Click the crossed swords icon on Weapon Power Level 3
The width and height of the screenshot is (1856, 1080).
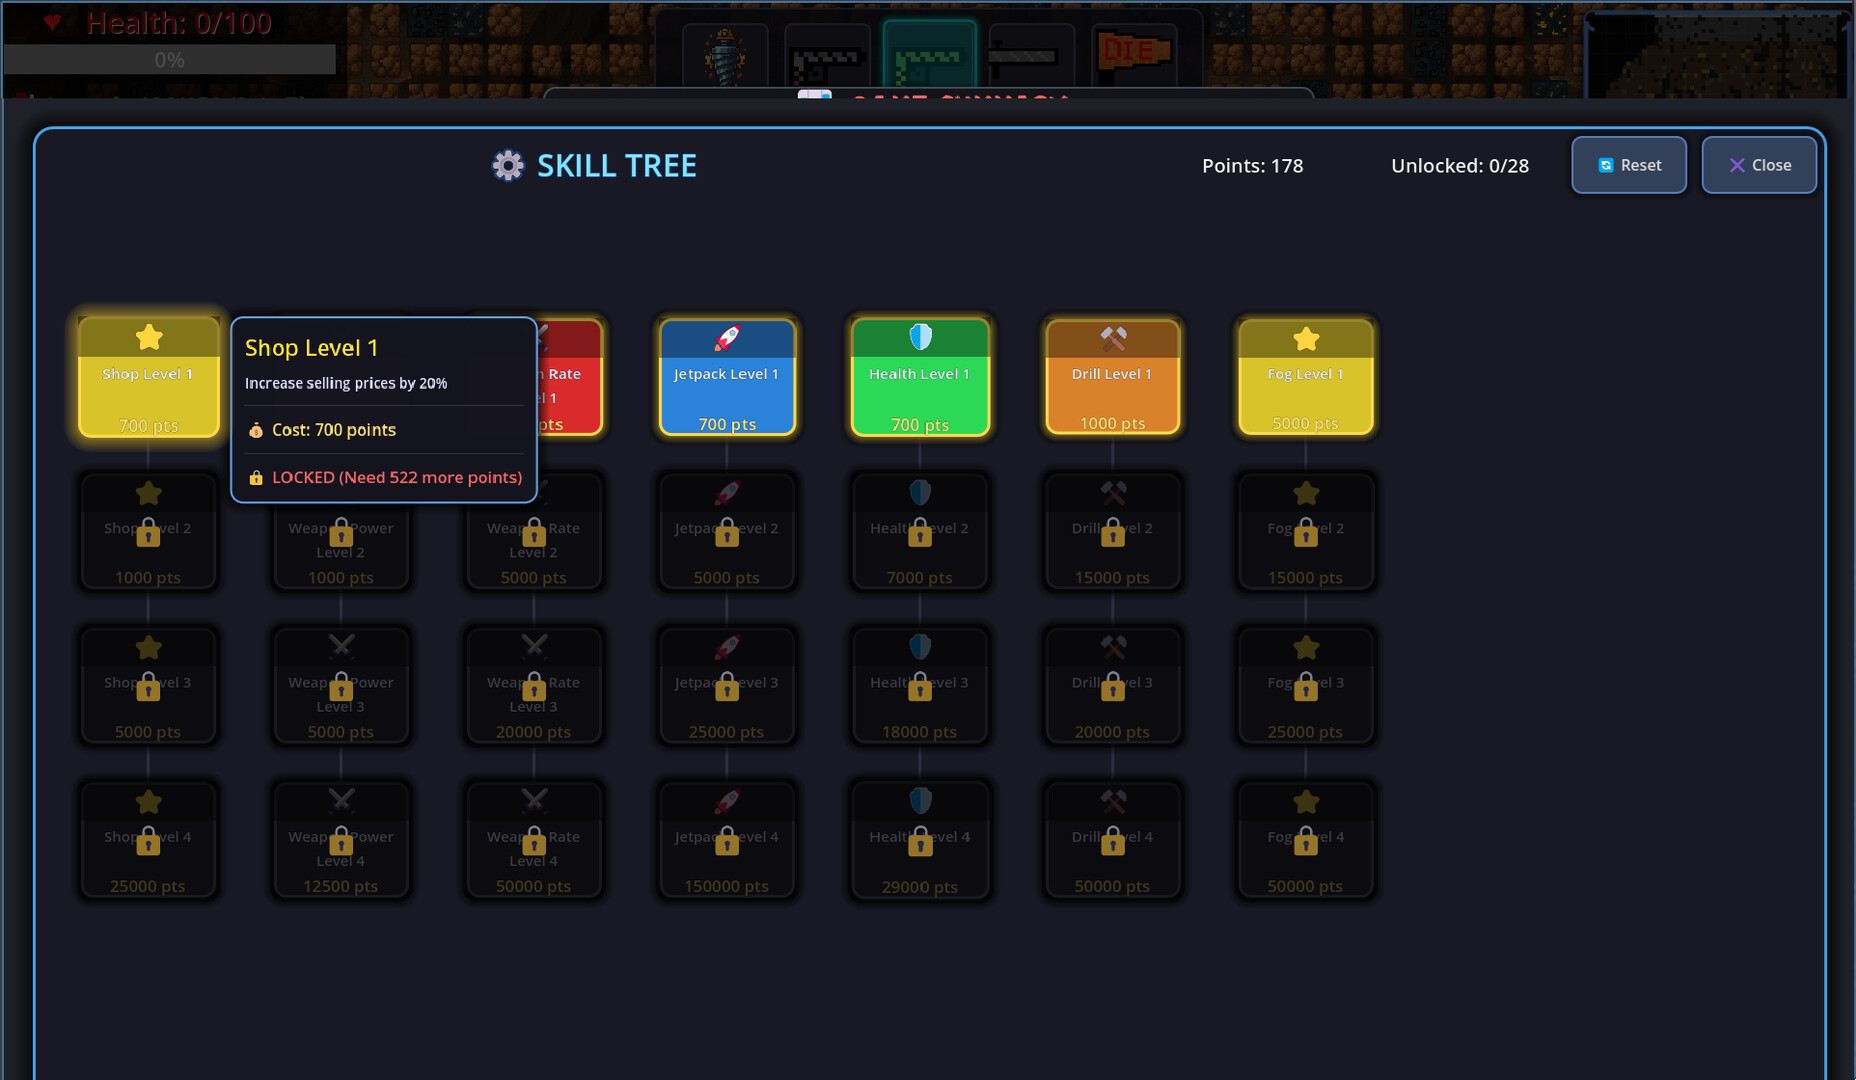pyautogui.click(x=341, y=647)
